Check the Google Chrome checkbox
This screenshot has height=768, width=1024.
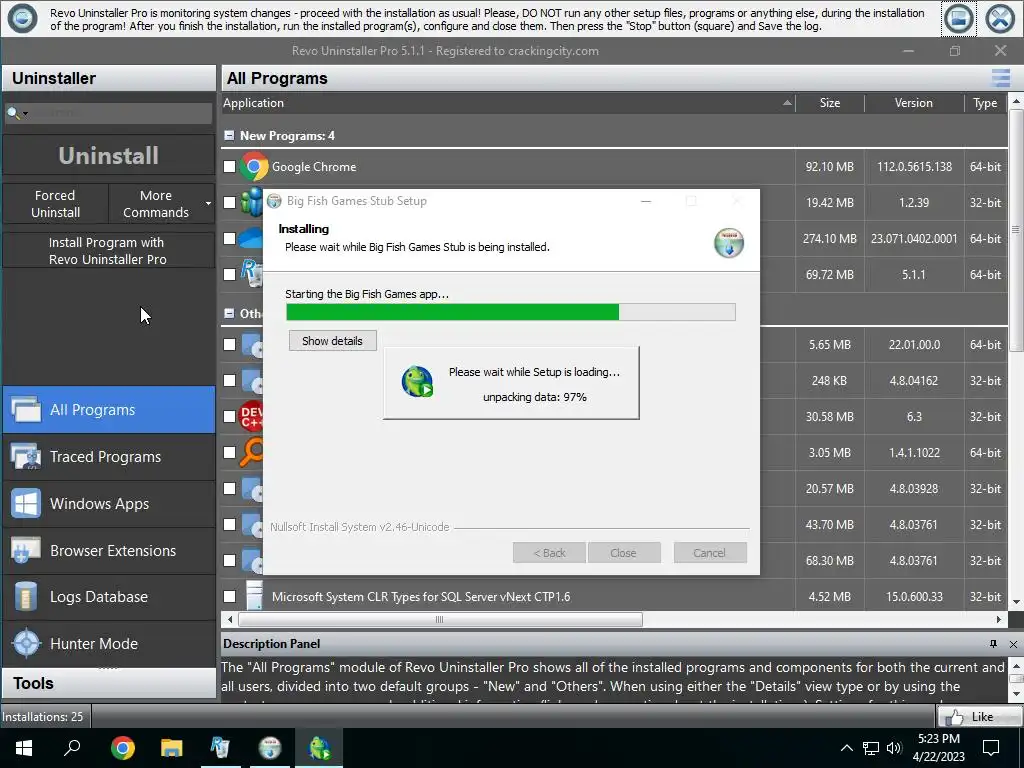click(x=229, y=167)
